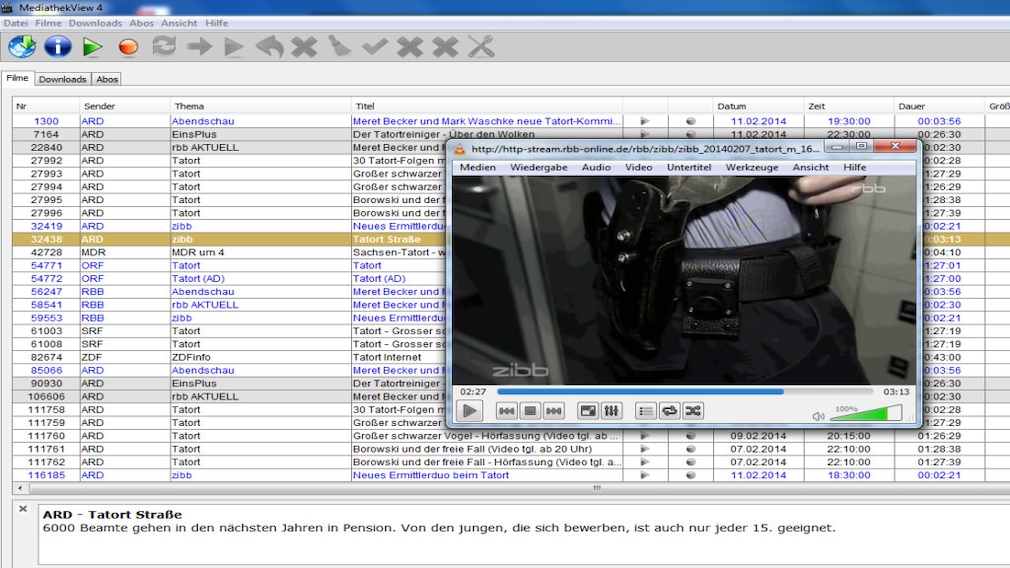Toggle shuffle playback in VLC
The image size is (1010, 568).
pos(693,411)
